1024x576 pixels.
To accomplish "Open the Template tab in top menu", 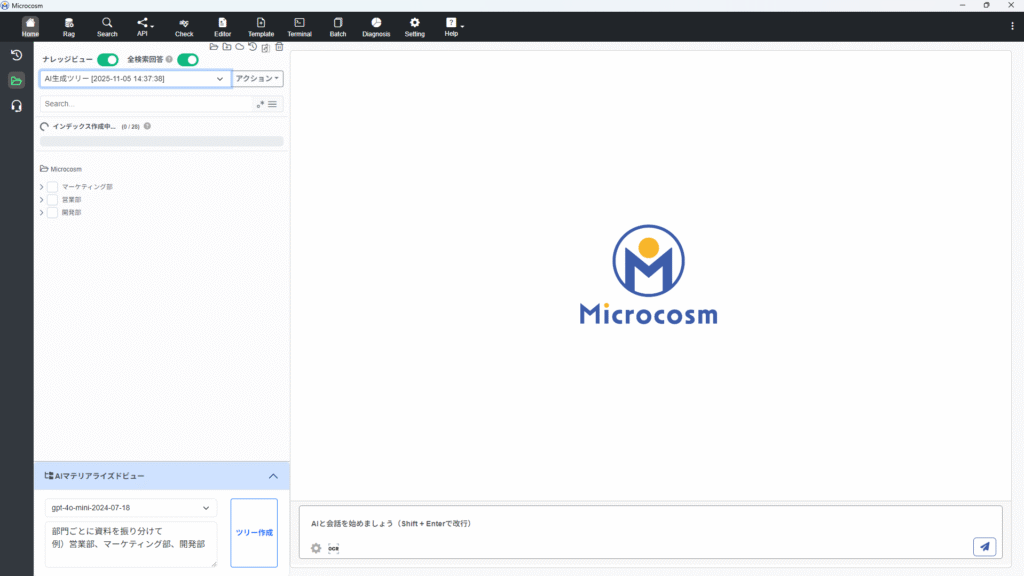I will pyautogui.click(x=261, y=26).
